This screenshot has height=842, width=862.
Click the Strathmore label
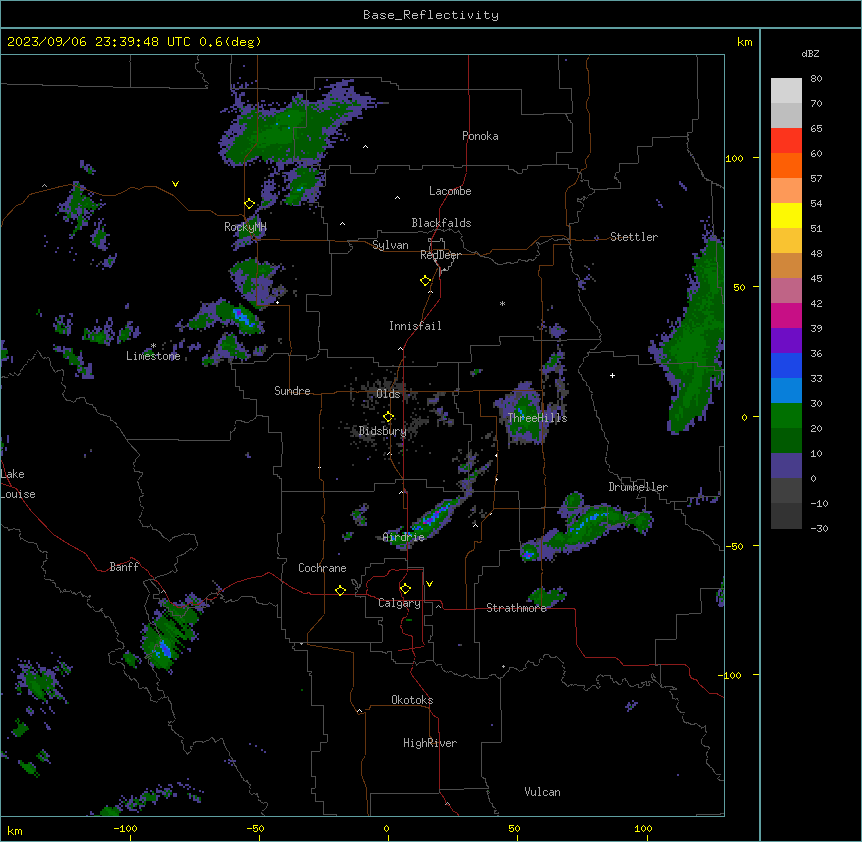516,608
